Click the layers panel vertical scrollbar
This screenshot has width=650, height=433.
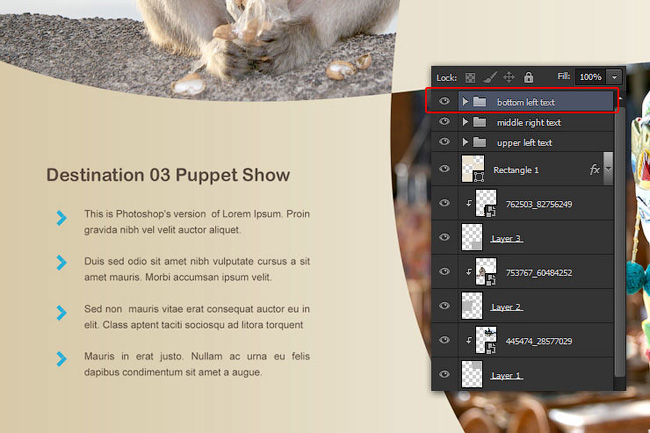(x=619, y=242)
